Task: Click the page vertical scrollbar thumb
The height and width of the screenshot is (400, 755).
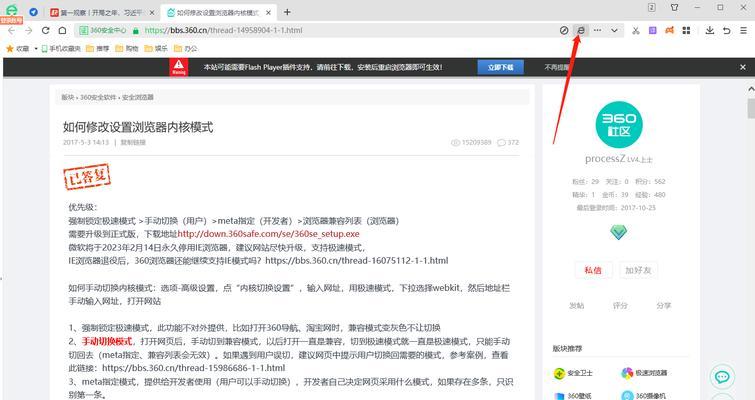Action: pyautogui.click(x=751, y=108)
